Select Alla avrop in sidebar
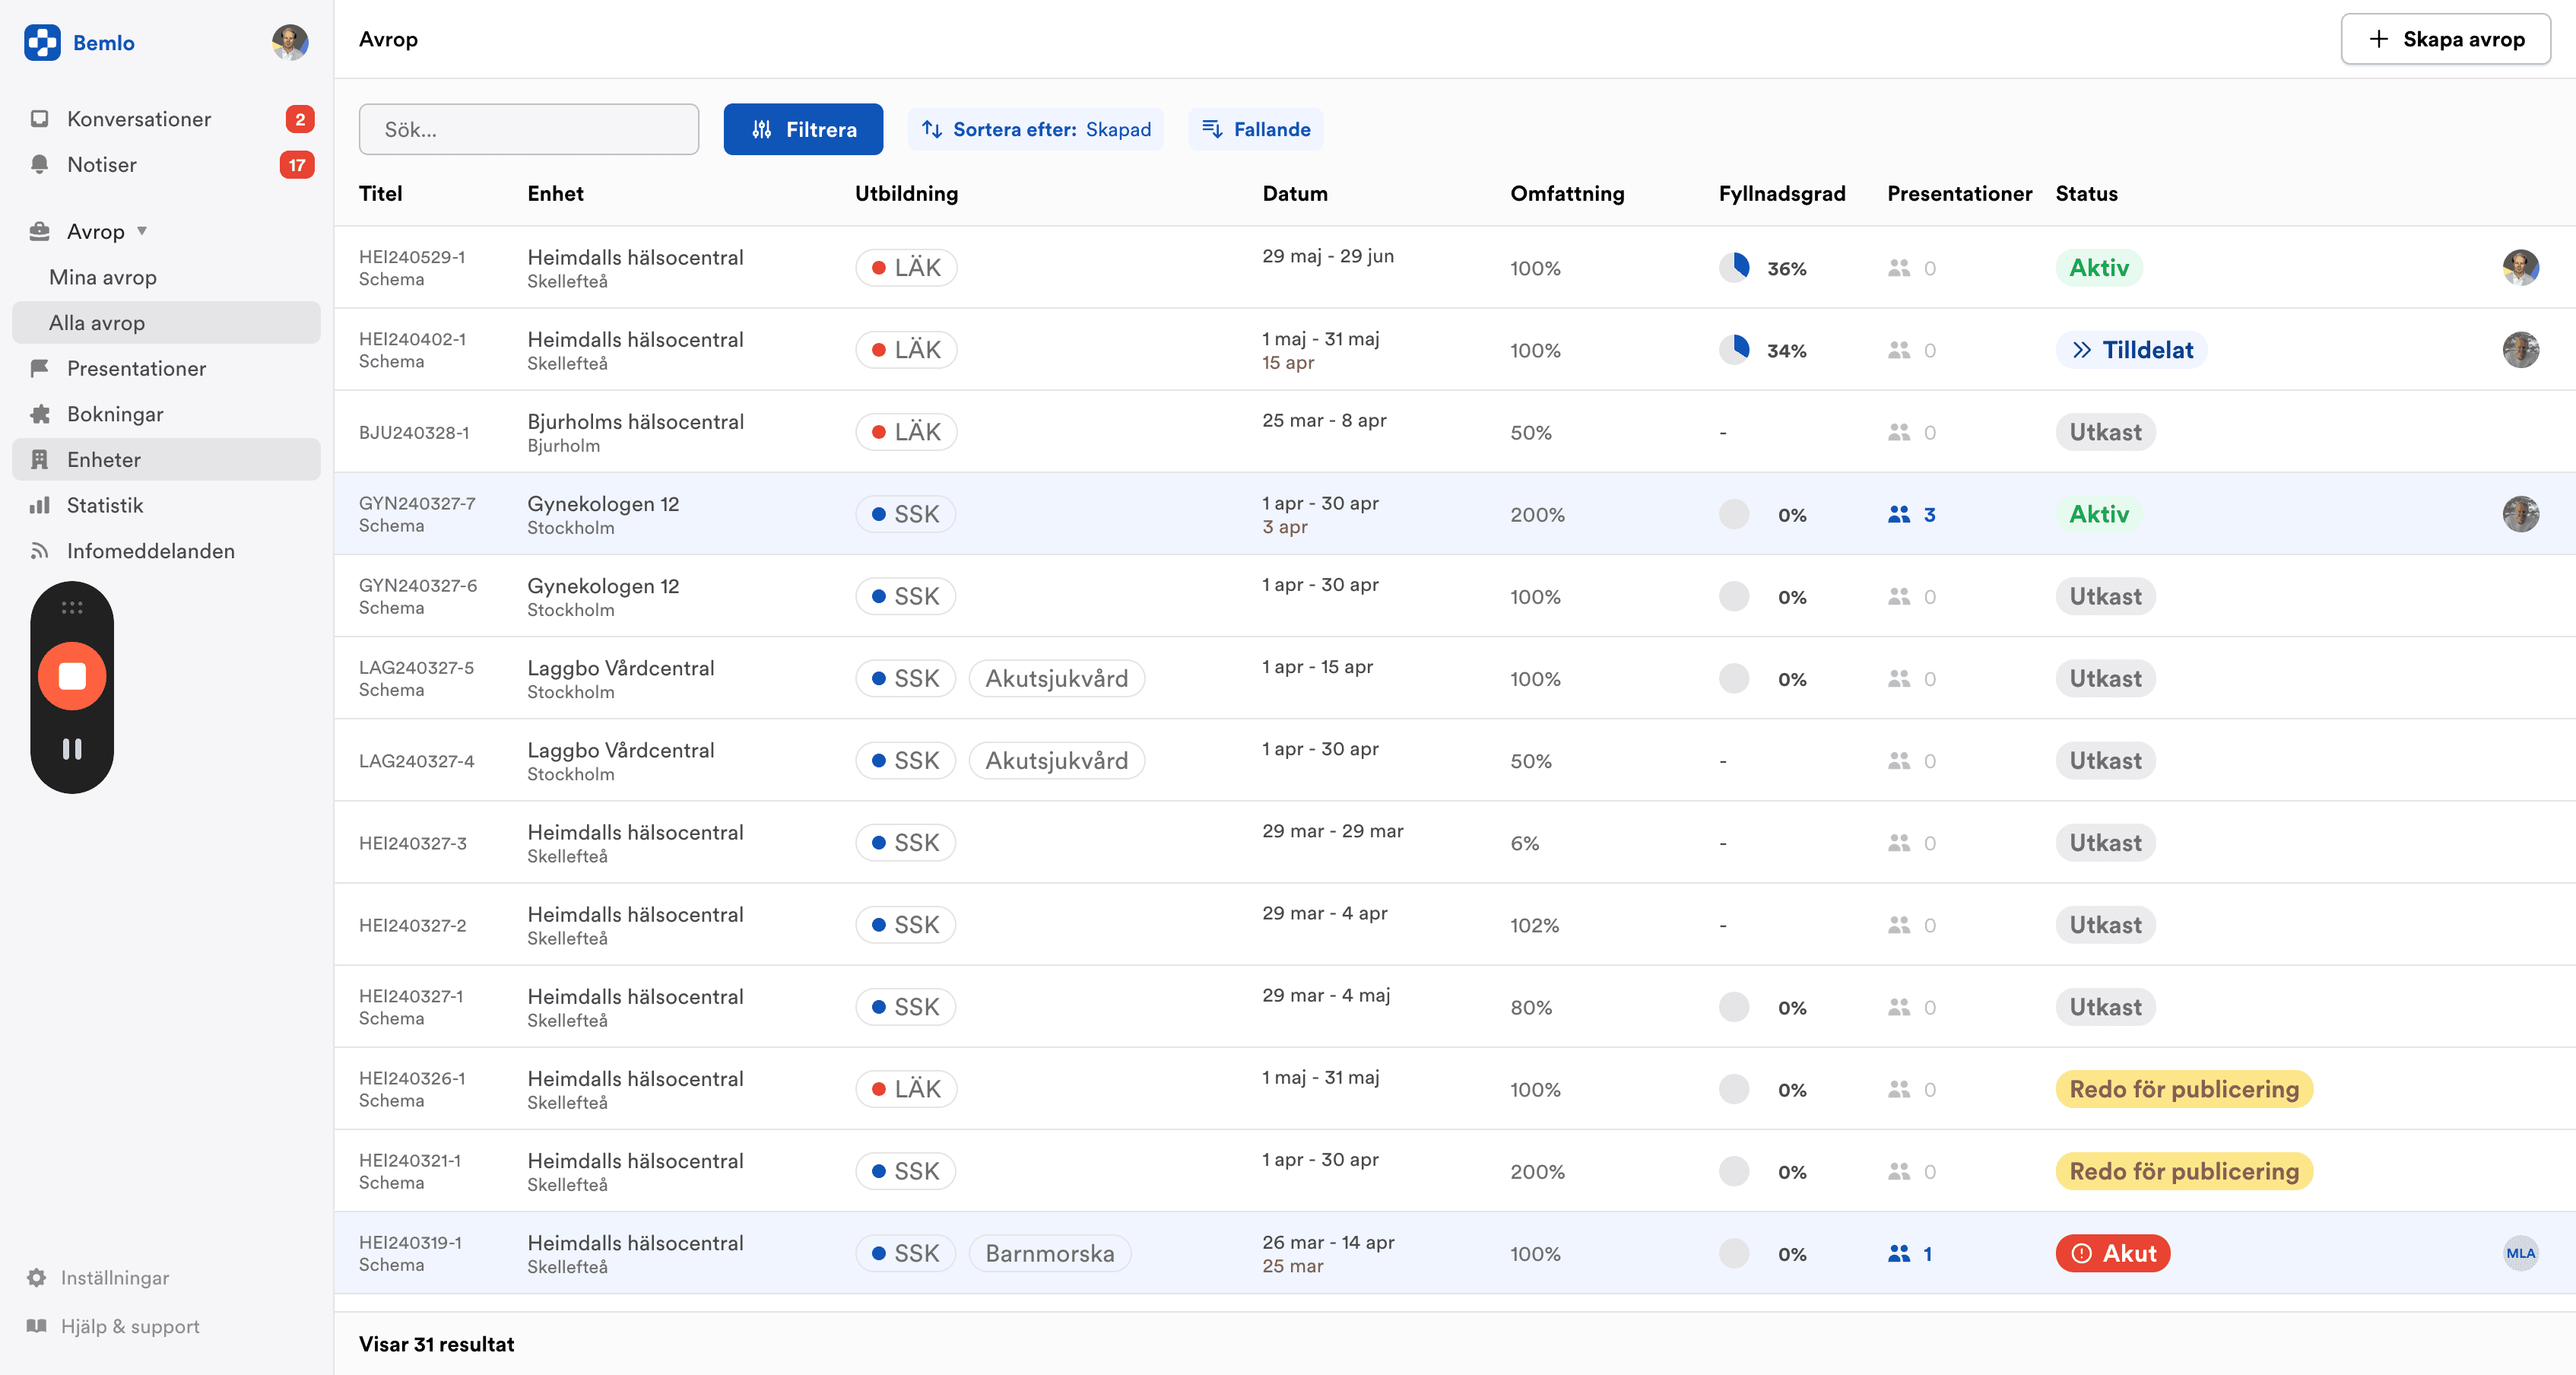Image resolution: width=2576 pixels, height=1375 pixels. [x=166, y=323]
